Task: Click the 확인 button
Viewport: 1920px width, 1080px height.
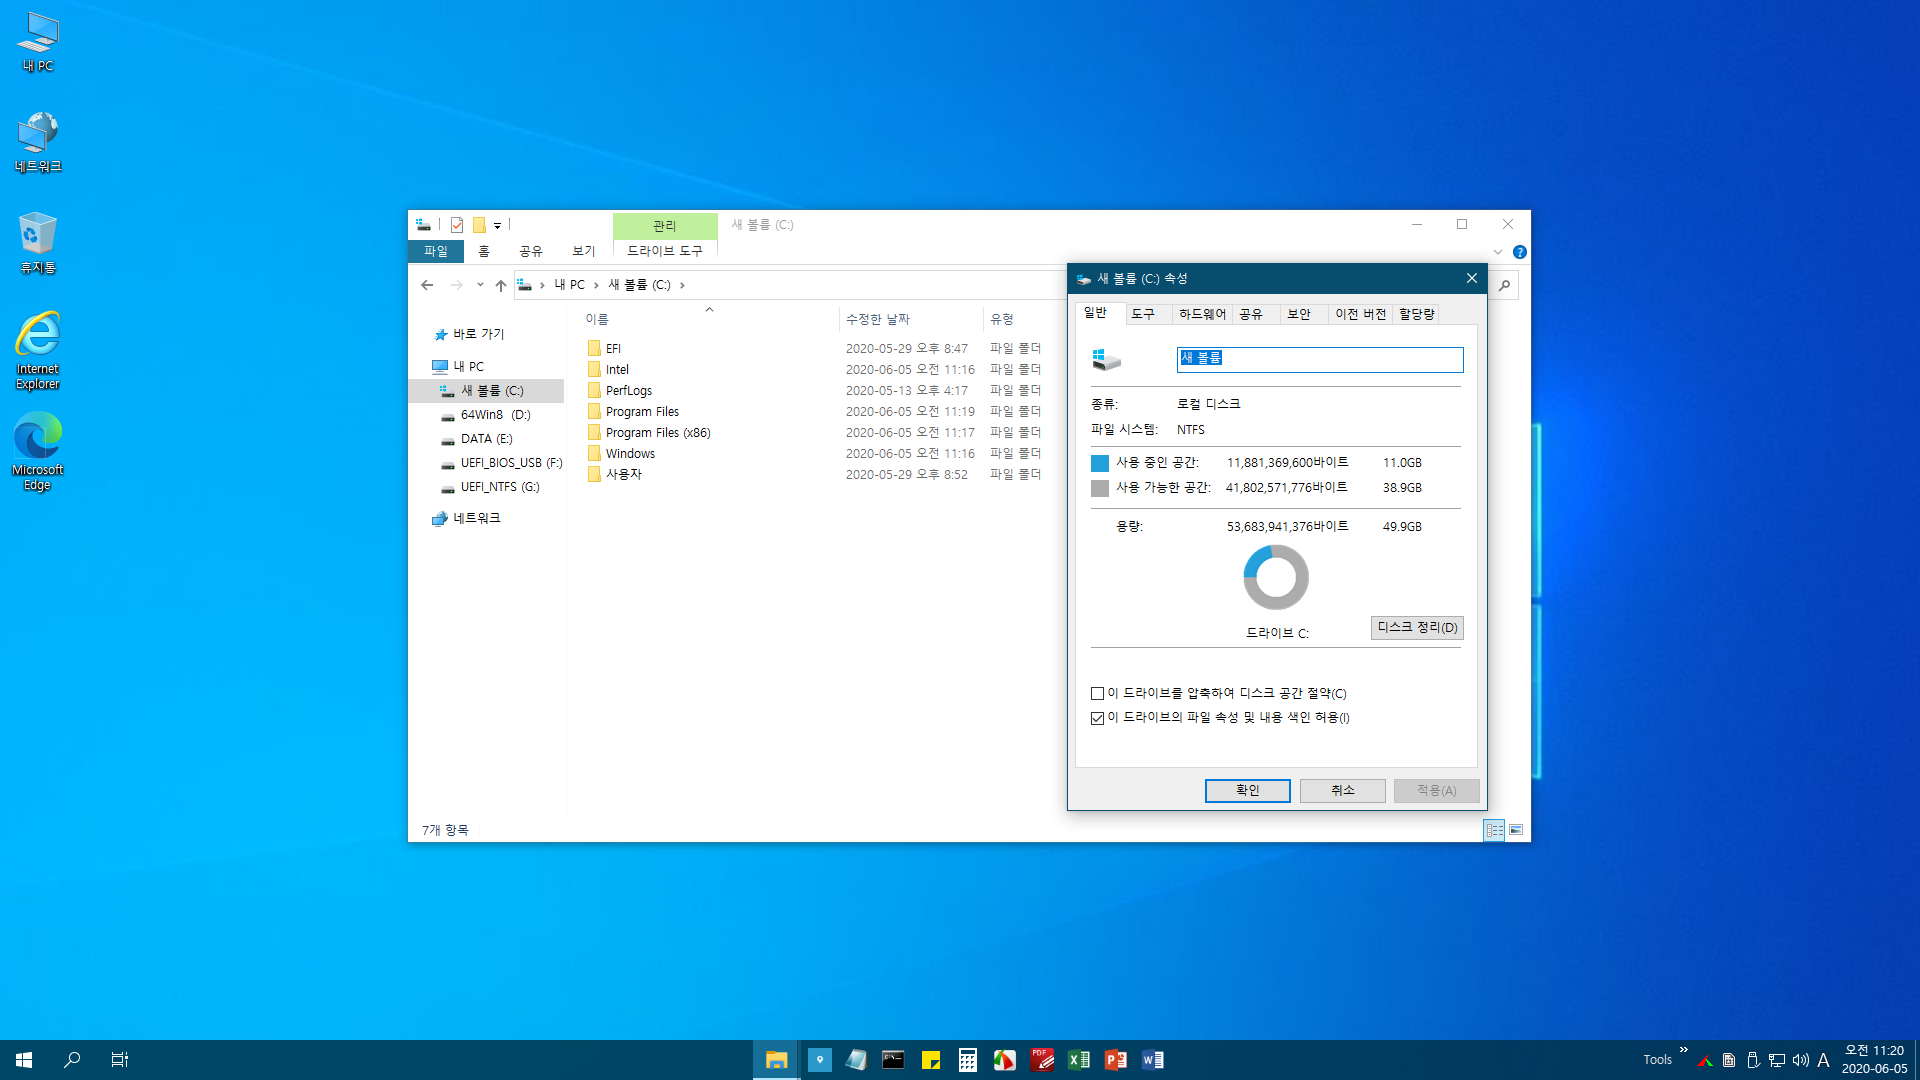Action: coord(1248,790)
